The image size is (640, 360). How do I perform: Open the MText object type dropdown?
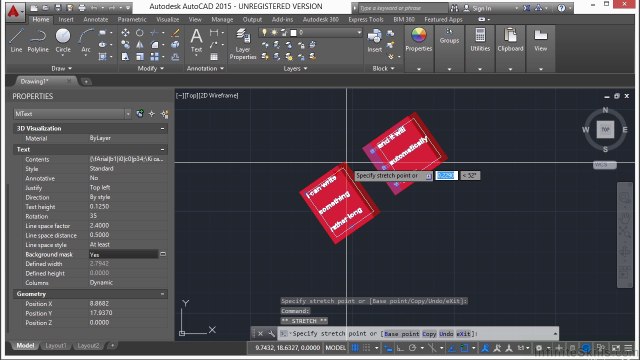tap(128, 114)
